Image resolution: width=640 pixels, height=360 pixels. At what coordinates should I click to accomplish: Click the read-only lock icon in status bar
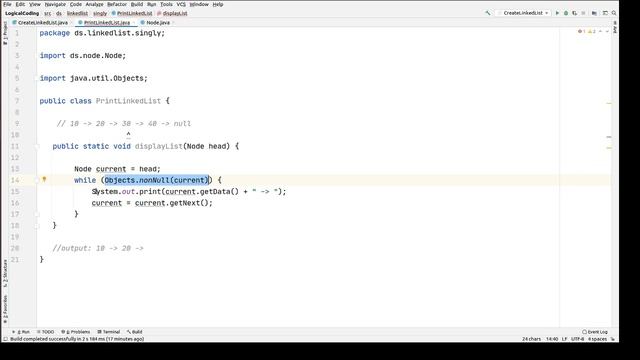coord(613,339)
